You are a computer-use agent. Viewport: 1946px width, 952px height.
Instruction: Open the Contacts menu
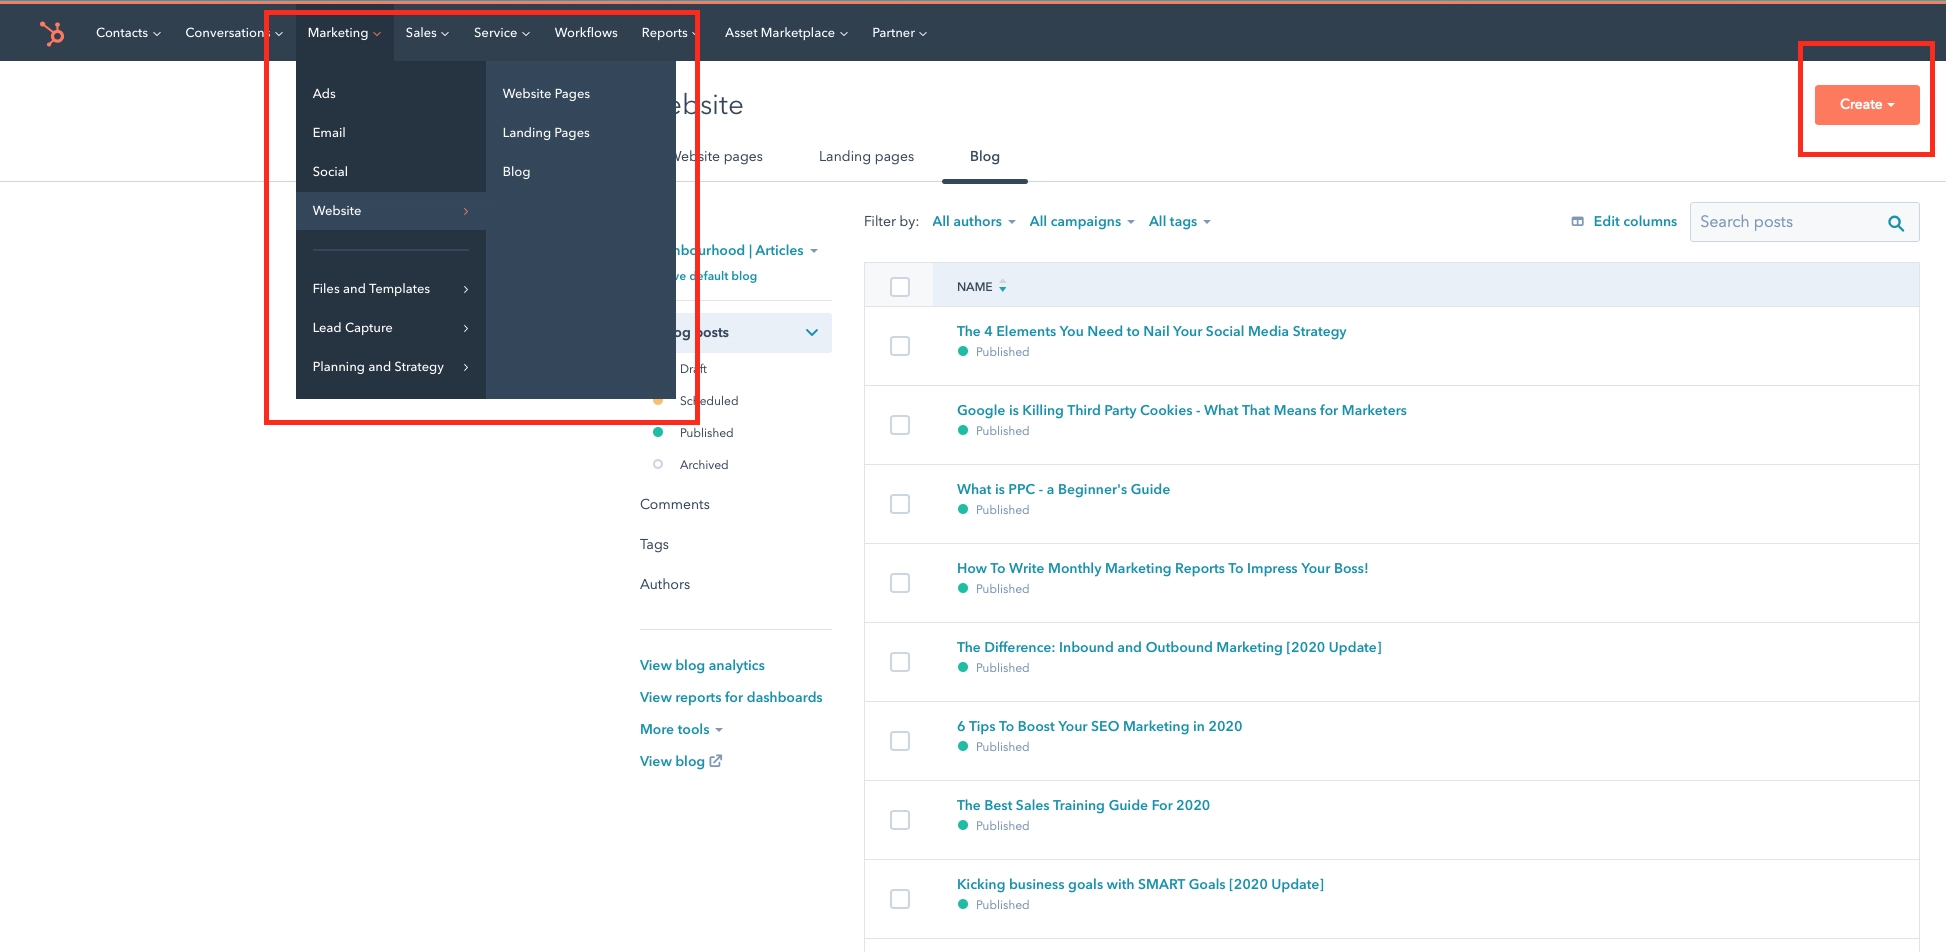[x=128, y=33]
